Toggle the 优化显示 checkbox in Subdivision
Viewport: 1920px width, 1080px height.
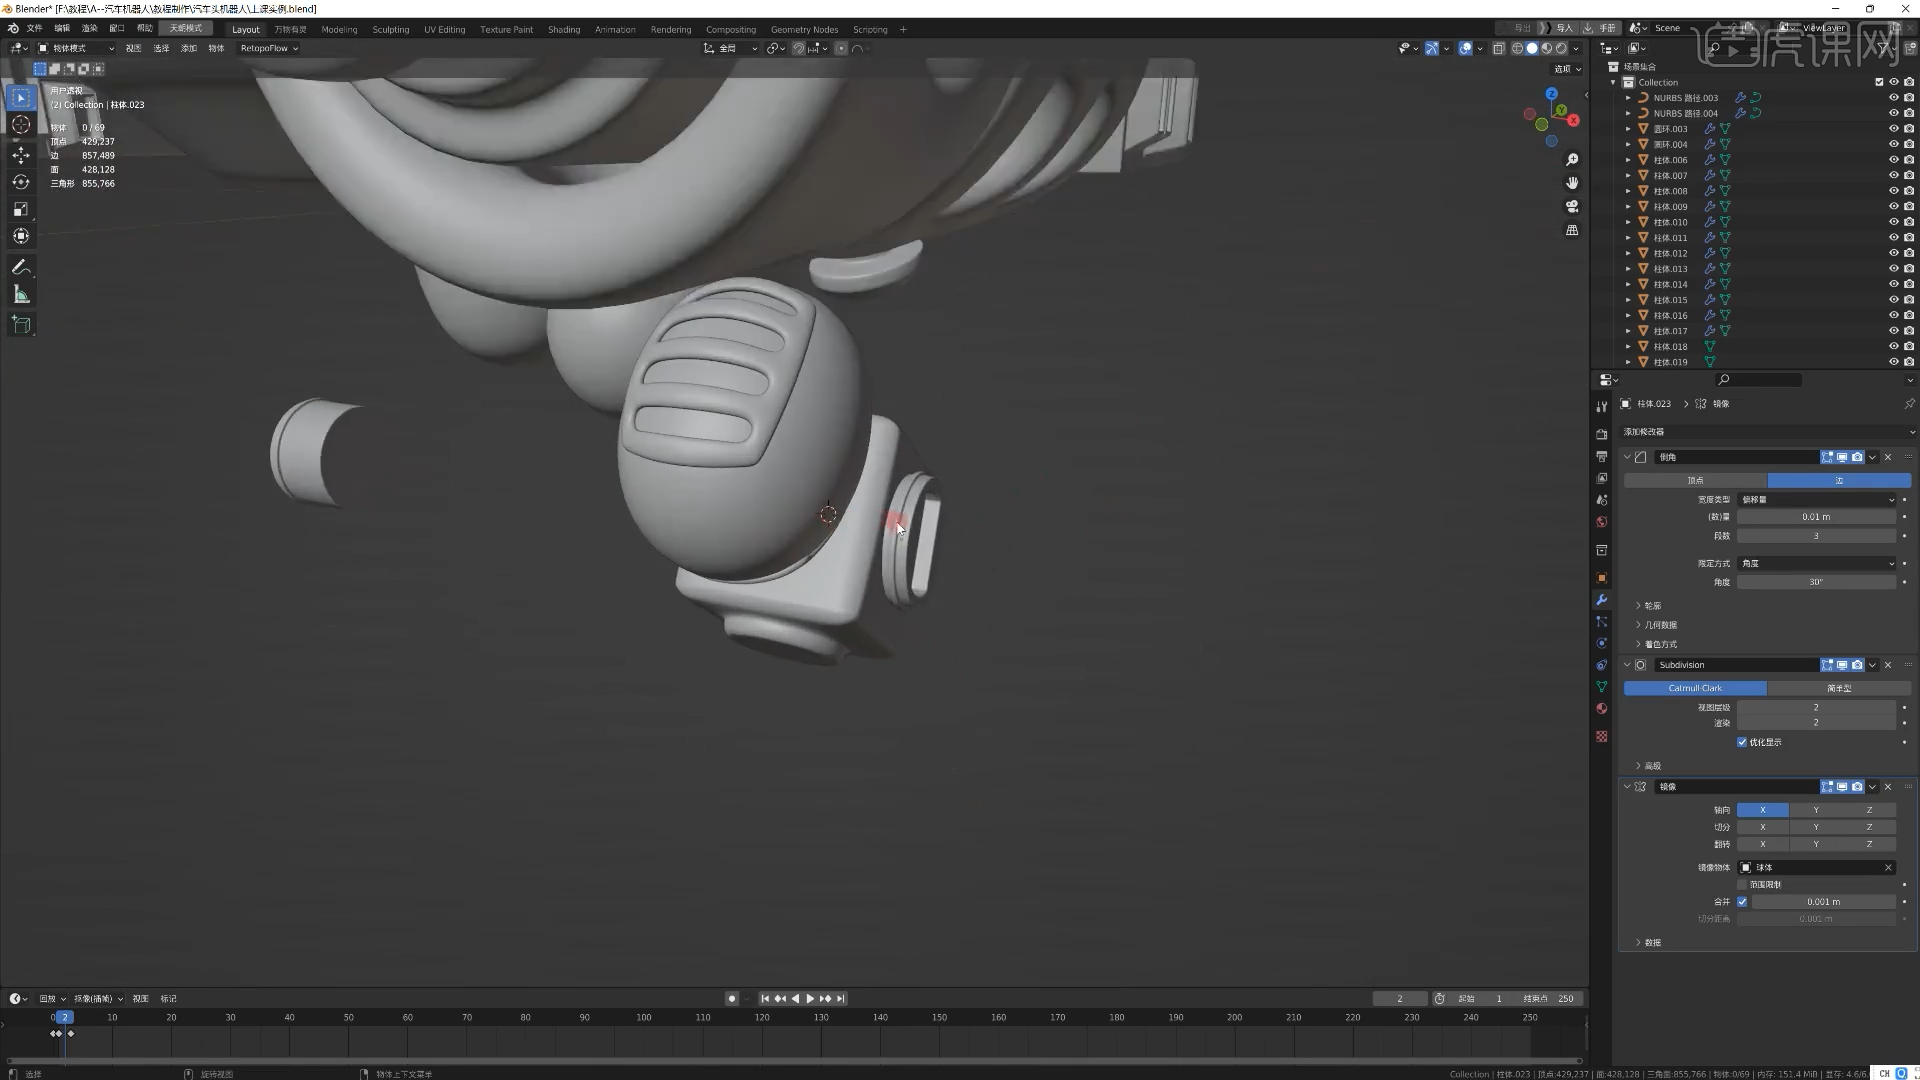pos(1744,742)
